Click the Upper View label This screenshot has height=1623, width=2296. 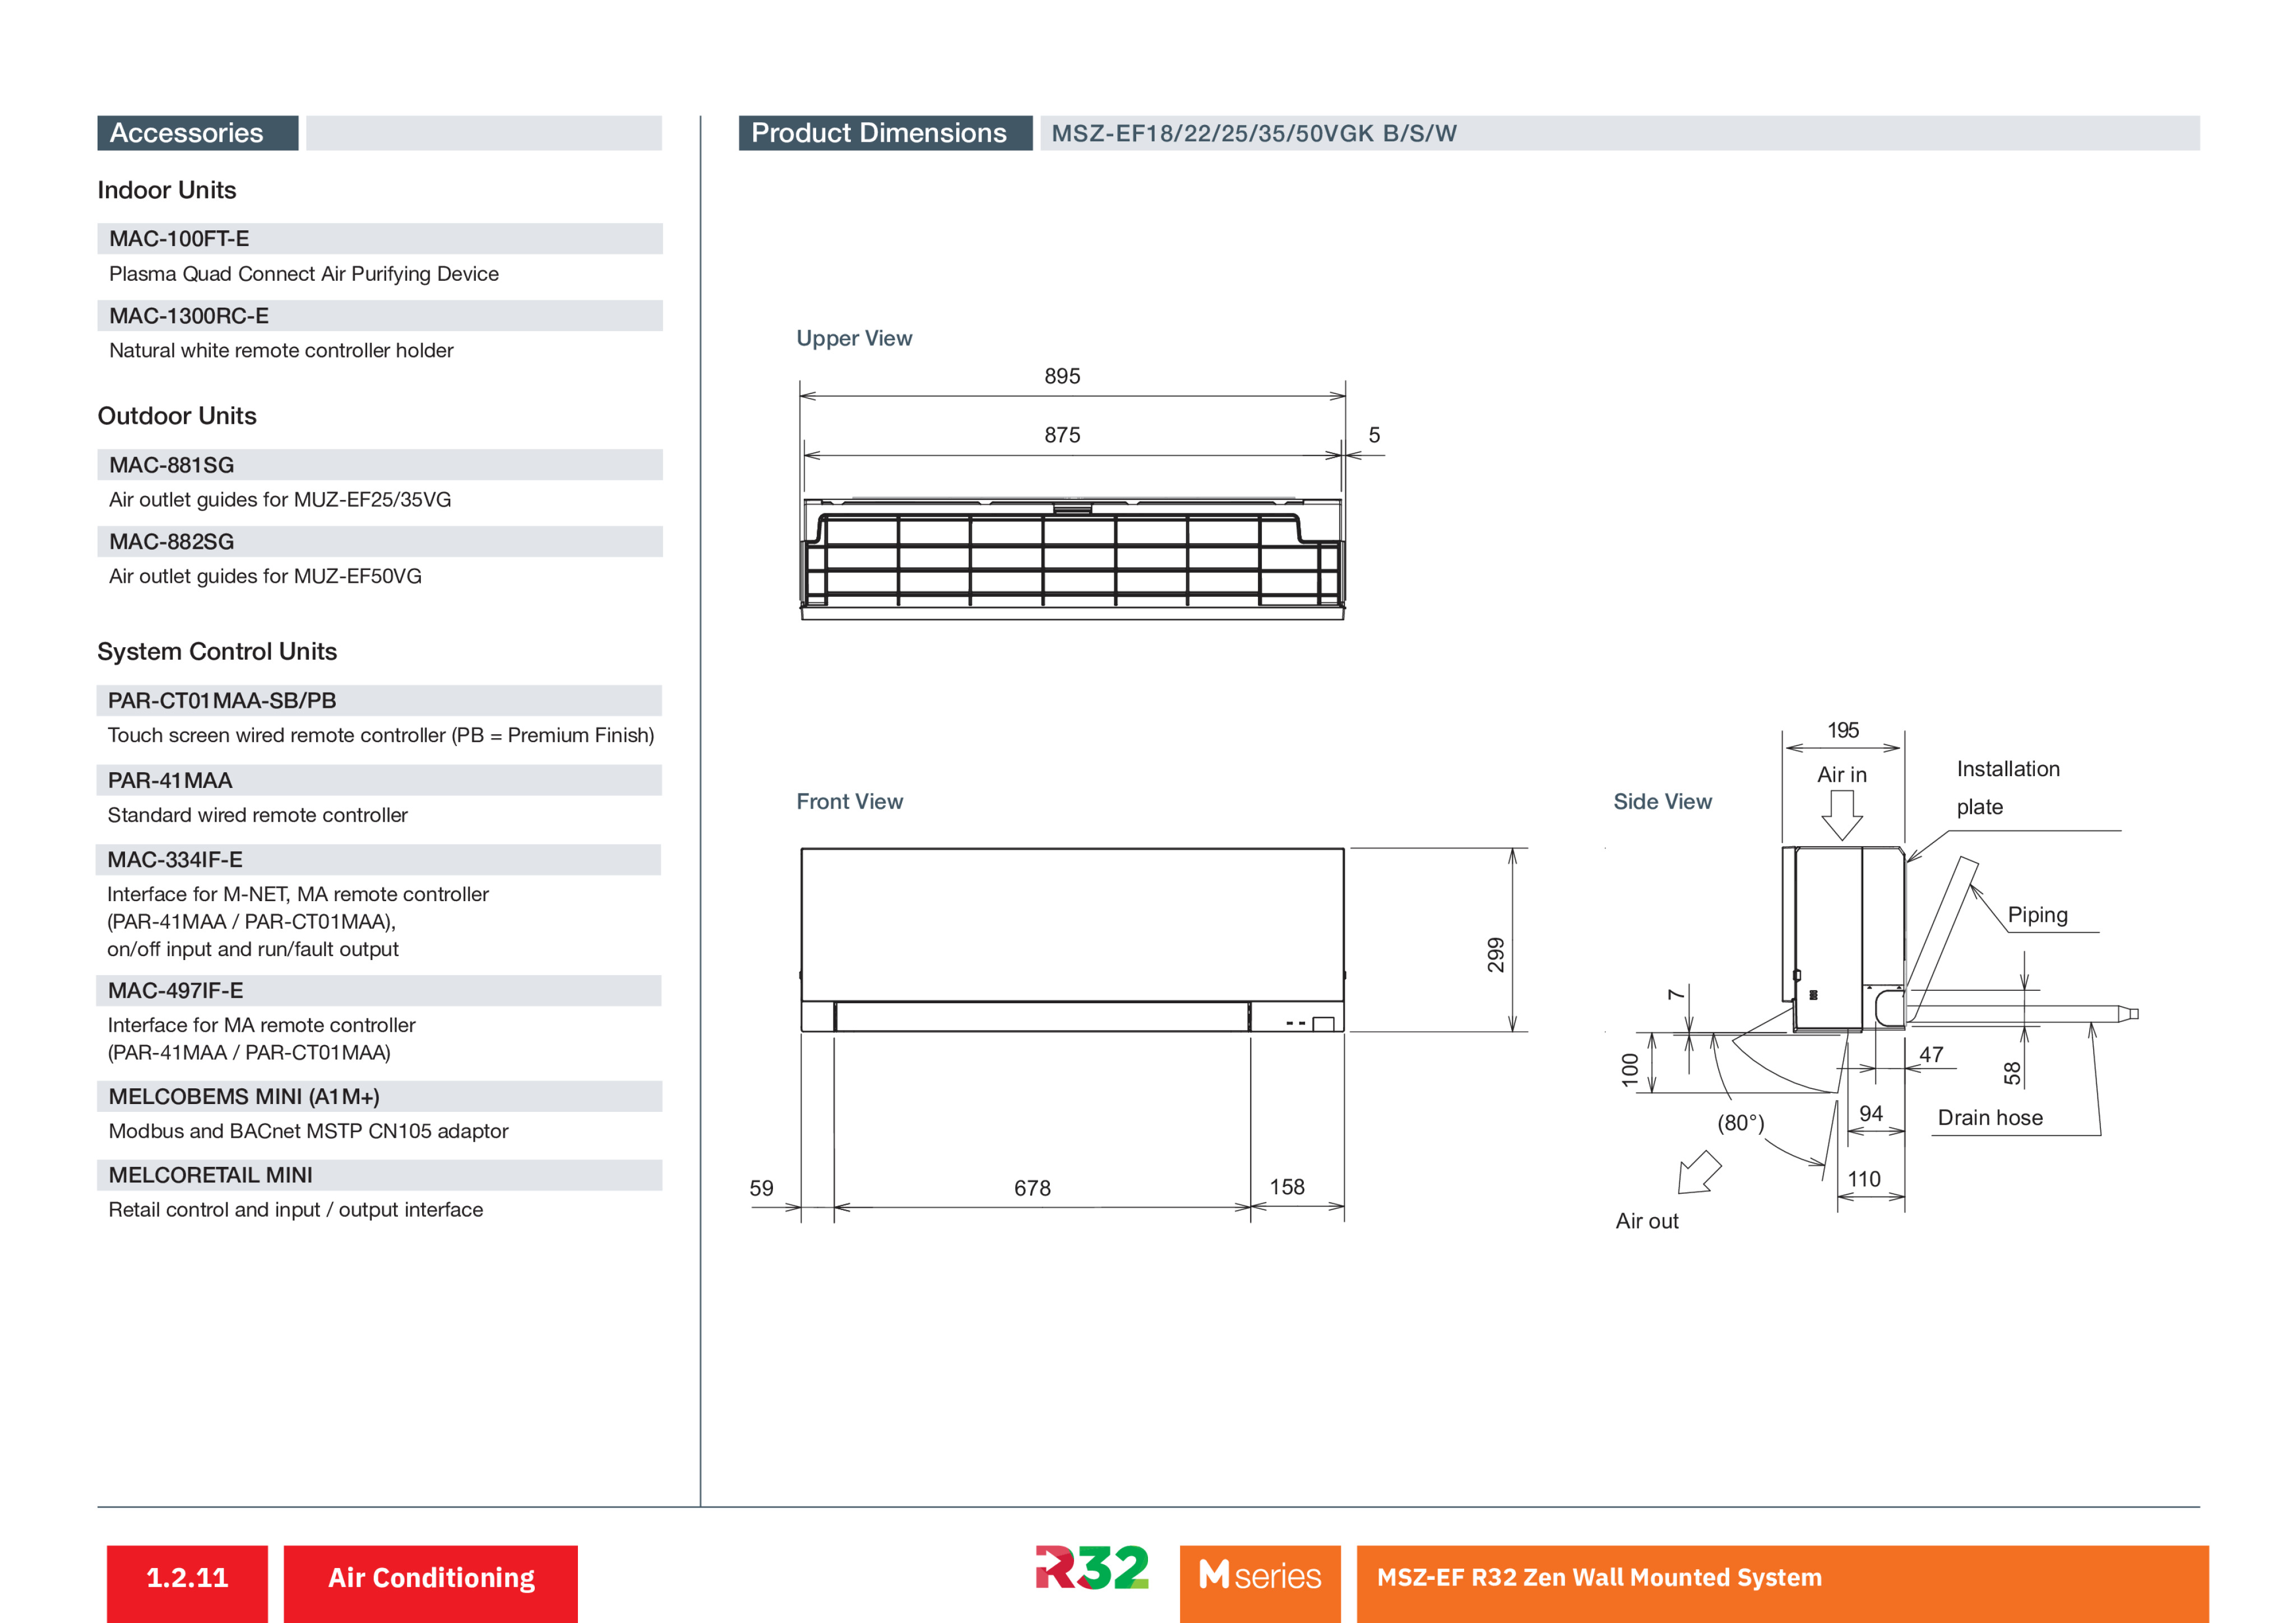click(x=854, y=338)
